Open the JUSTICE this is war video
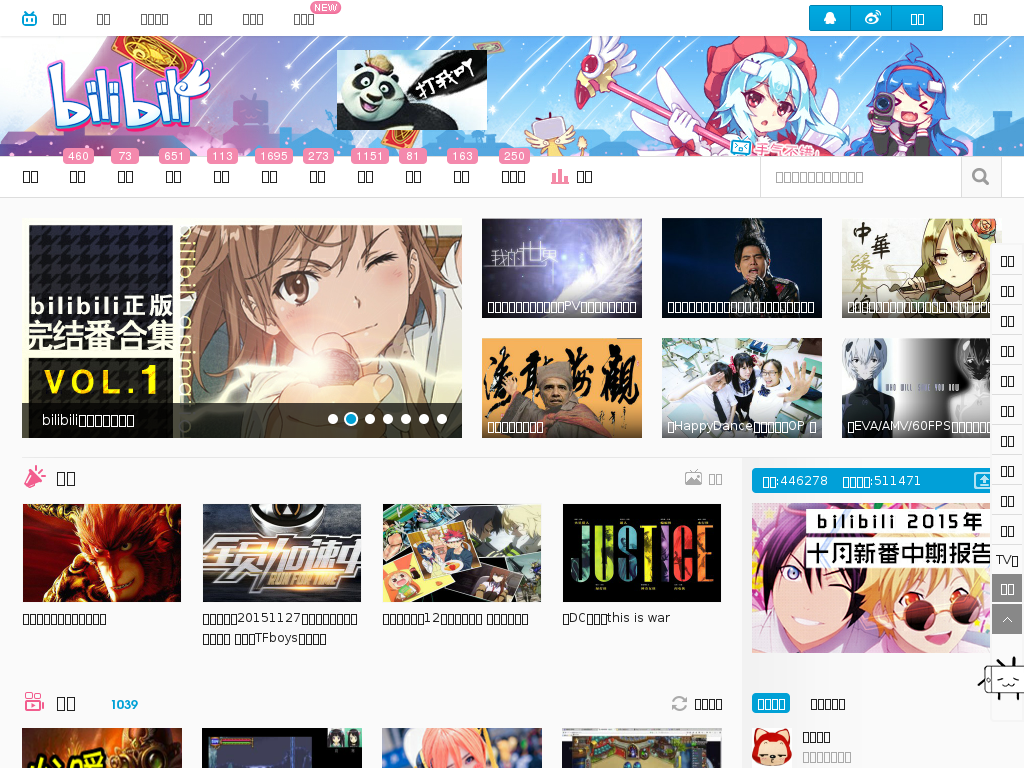Viewport: 1024px width, 768px height. tap(642, 552)
